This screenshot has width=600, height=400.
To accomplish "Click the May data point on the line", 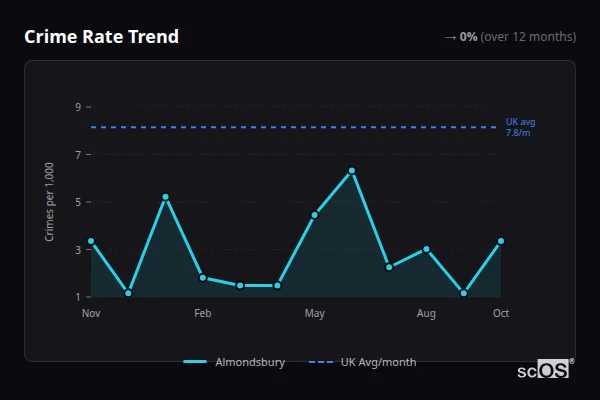I will (315, 215).
